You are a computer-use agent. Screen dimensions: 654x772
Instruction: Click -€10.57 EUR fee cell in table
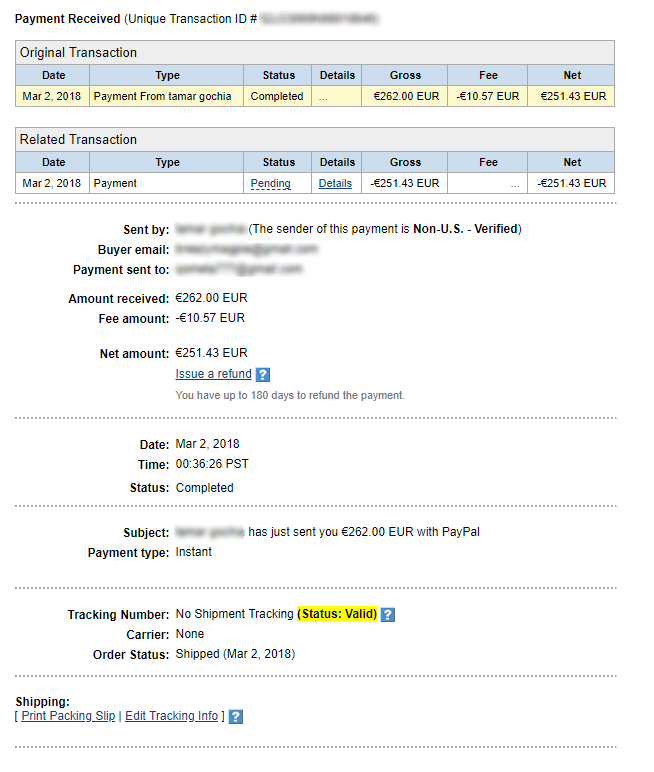click(x=488, y=96)
